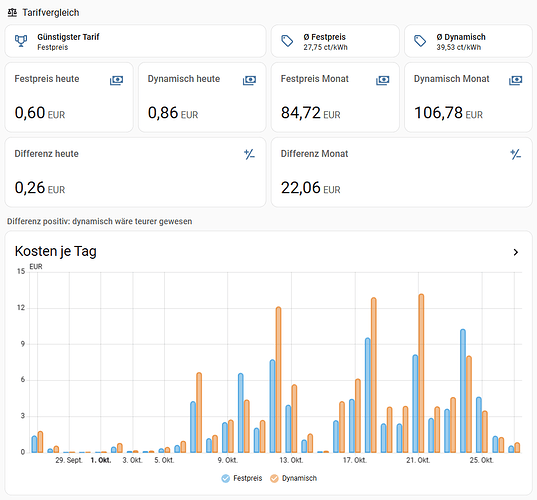Screen dimensions: 537x500
Task: Click the trophy icon for Günstigster Tarif
Action: (21, 41)
